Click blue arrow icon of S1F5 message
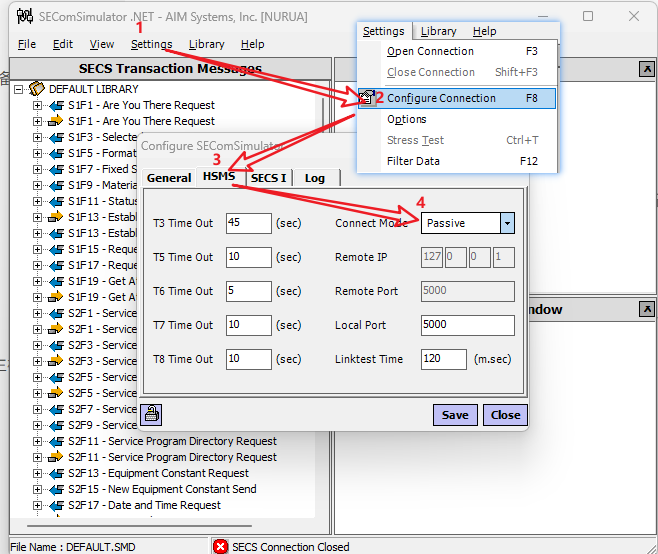 56,153
